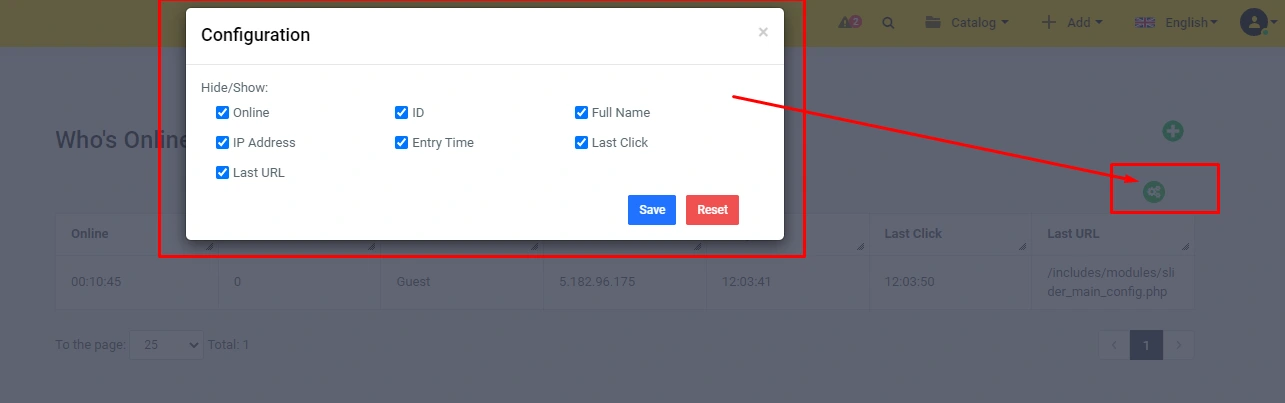Viewport: 1285px width, 403px height.
Task: Click the green plus add icon
Action: click(x=1173, y=131)
